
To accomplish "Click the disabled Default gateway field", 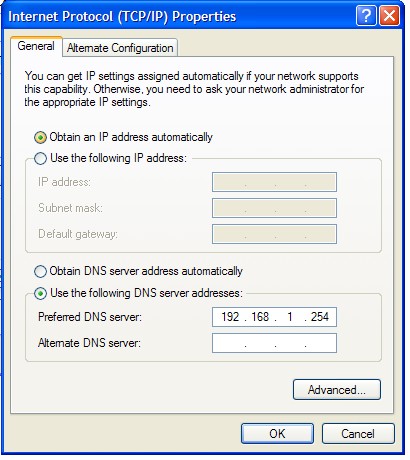I will pos(274,234).
